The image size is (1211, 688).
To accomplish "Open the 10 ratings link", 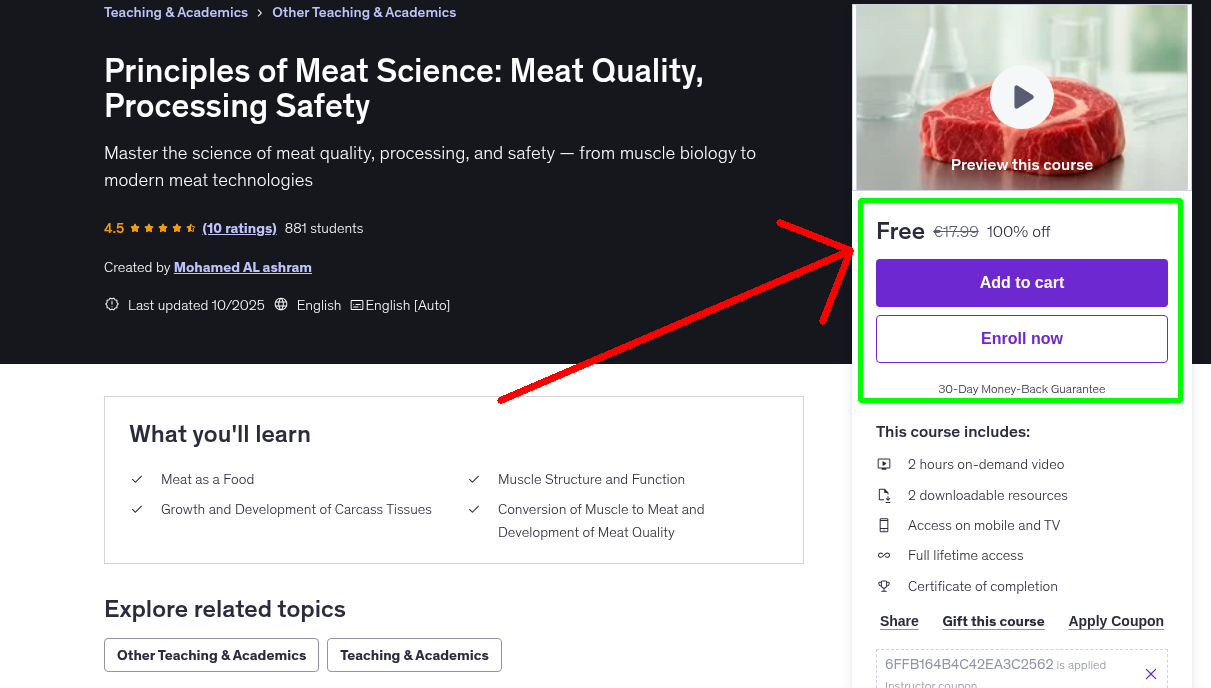I will click(239, 228).
